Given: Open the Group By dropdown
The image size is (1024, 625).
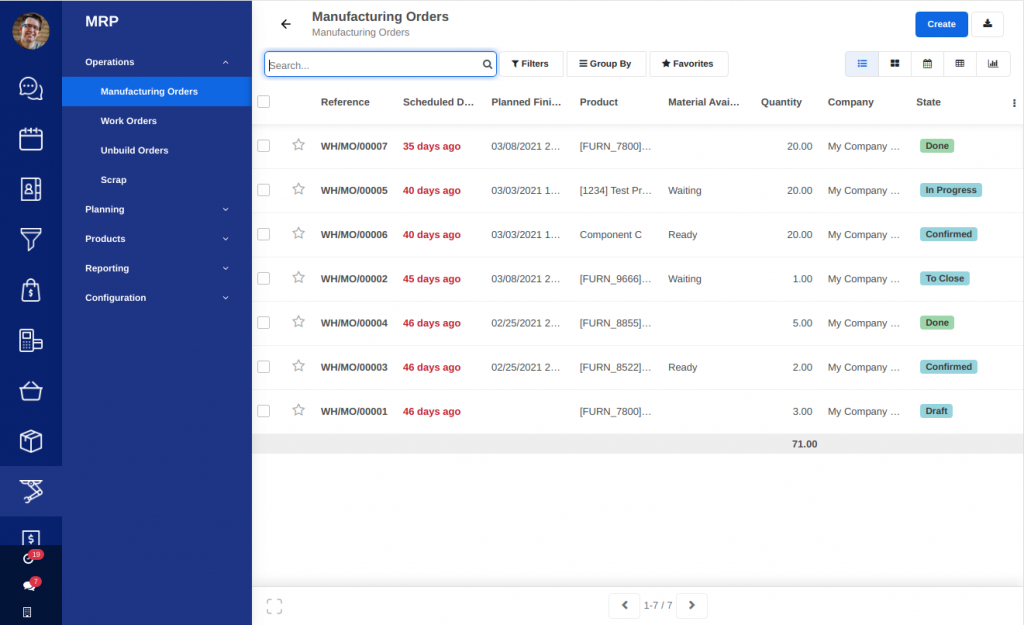Looking at the screenshot, I should (606, 63).
